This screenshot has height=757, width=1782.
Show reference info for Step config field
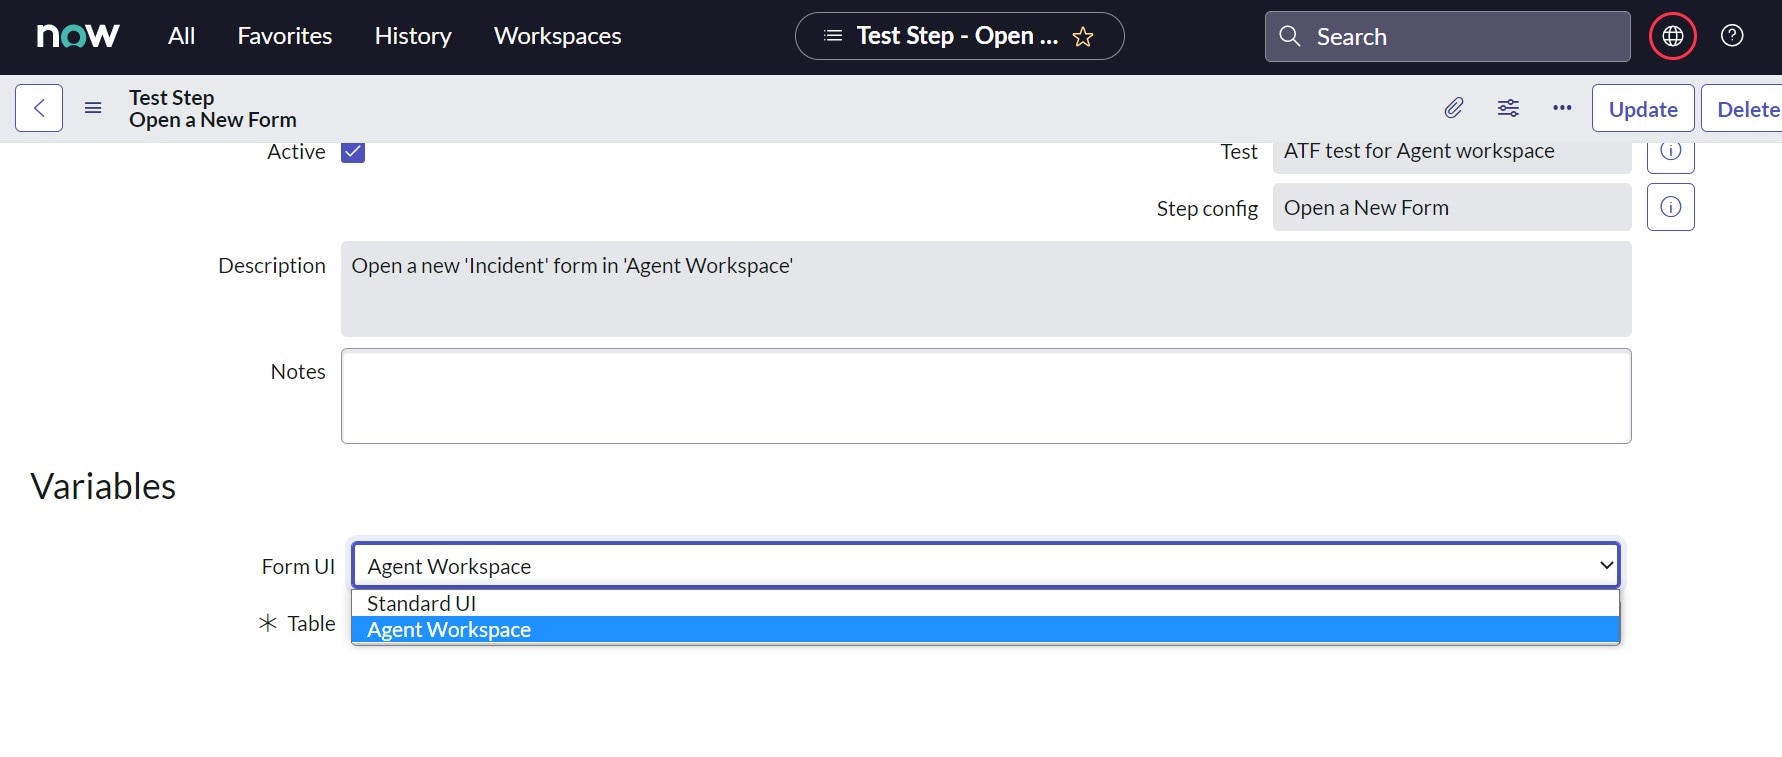1670,207
